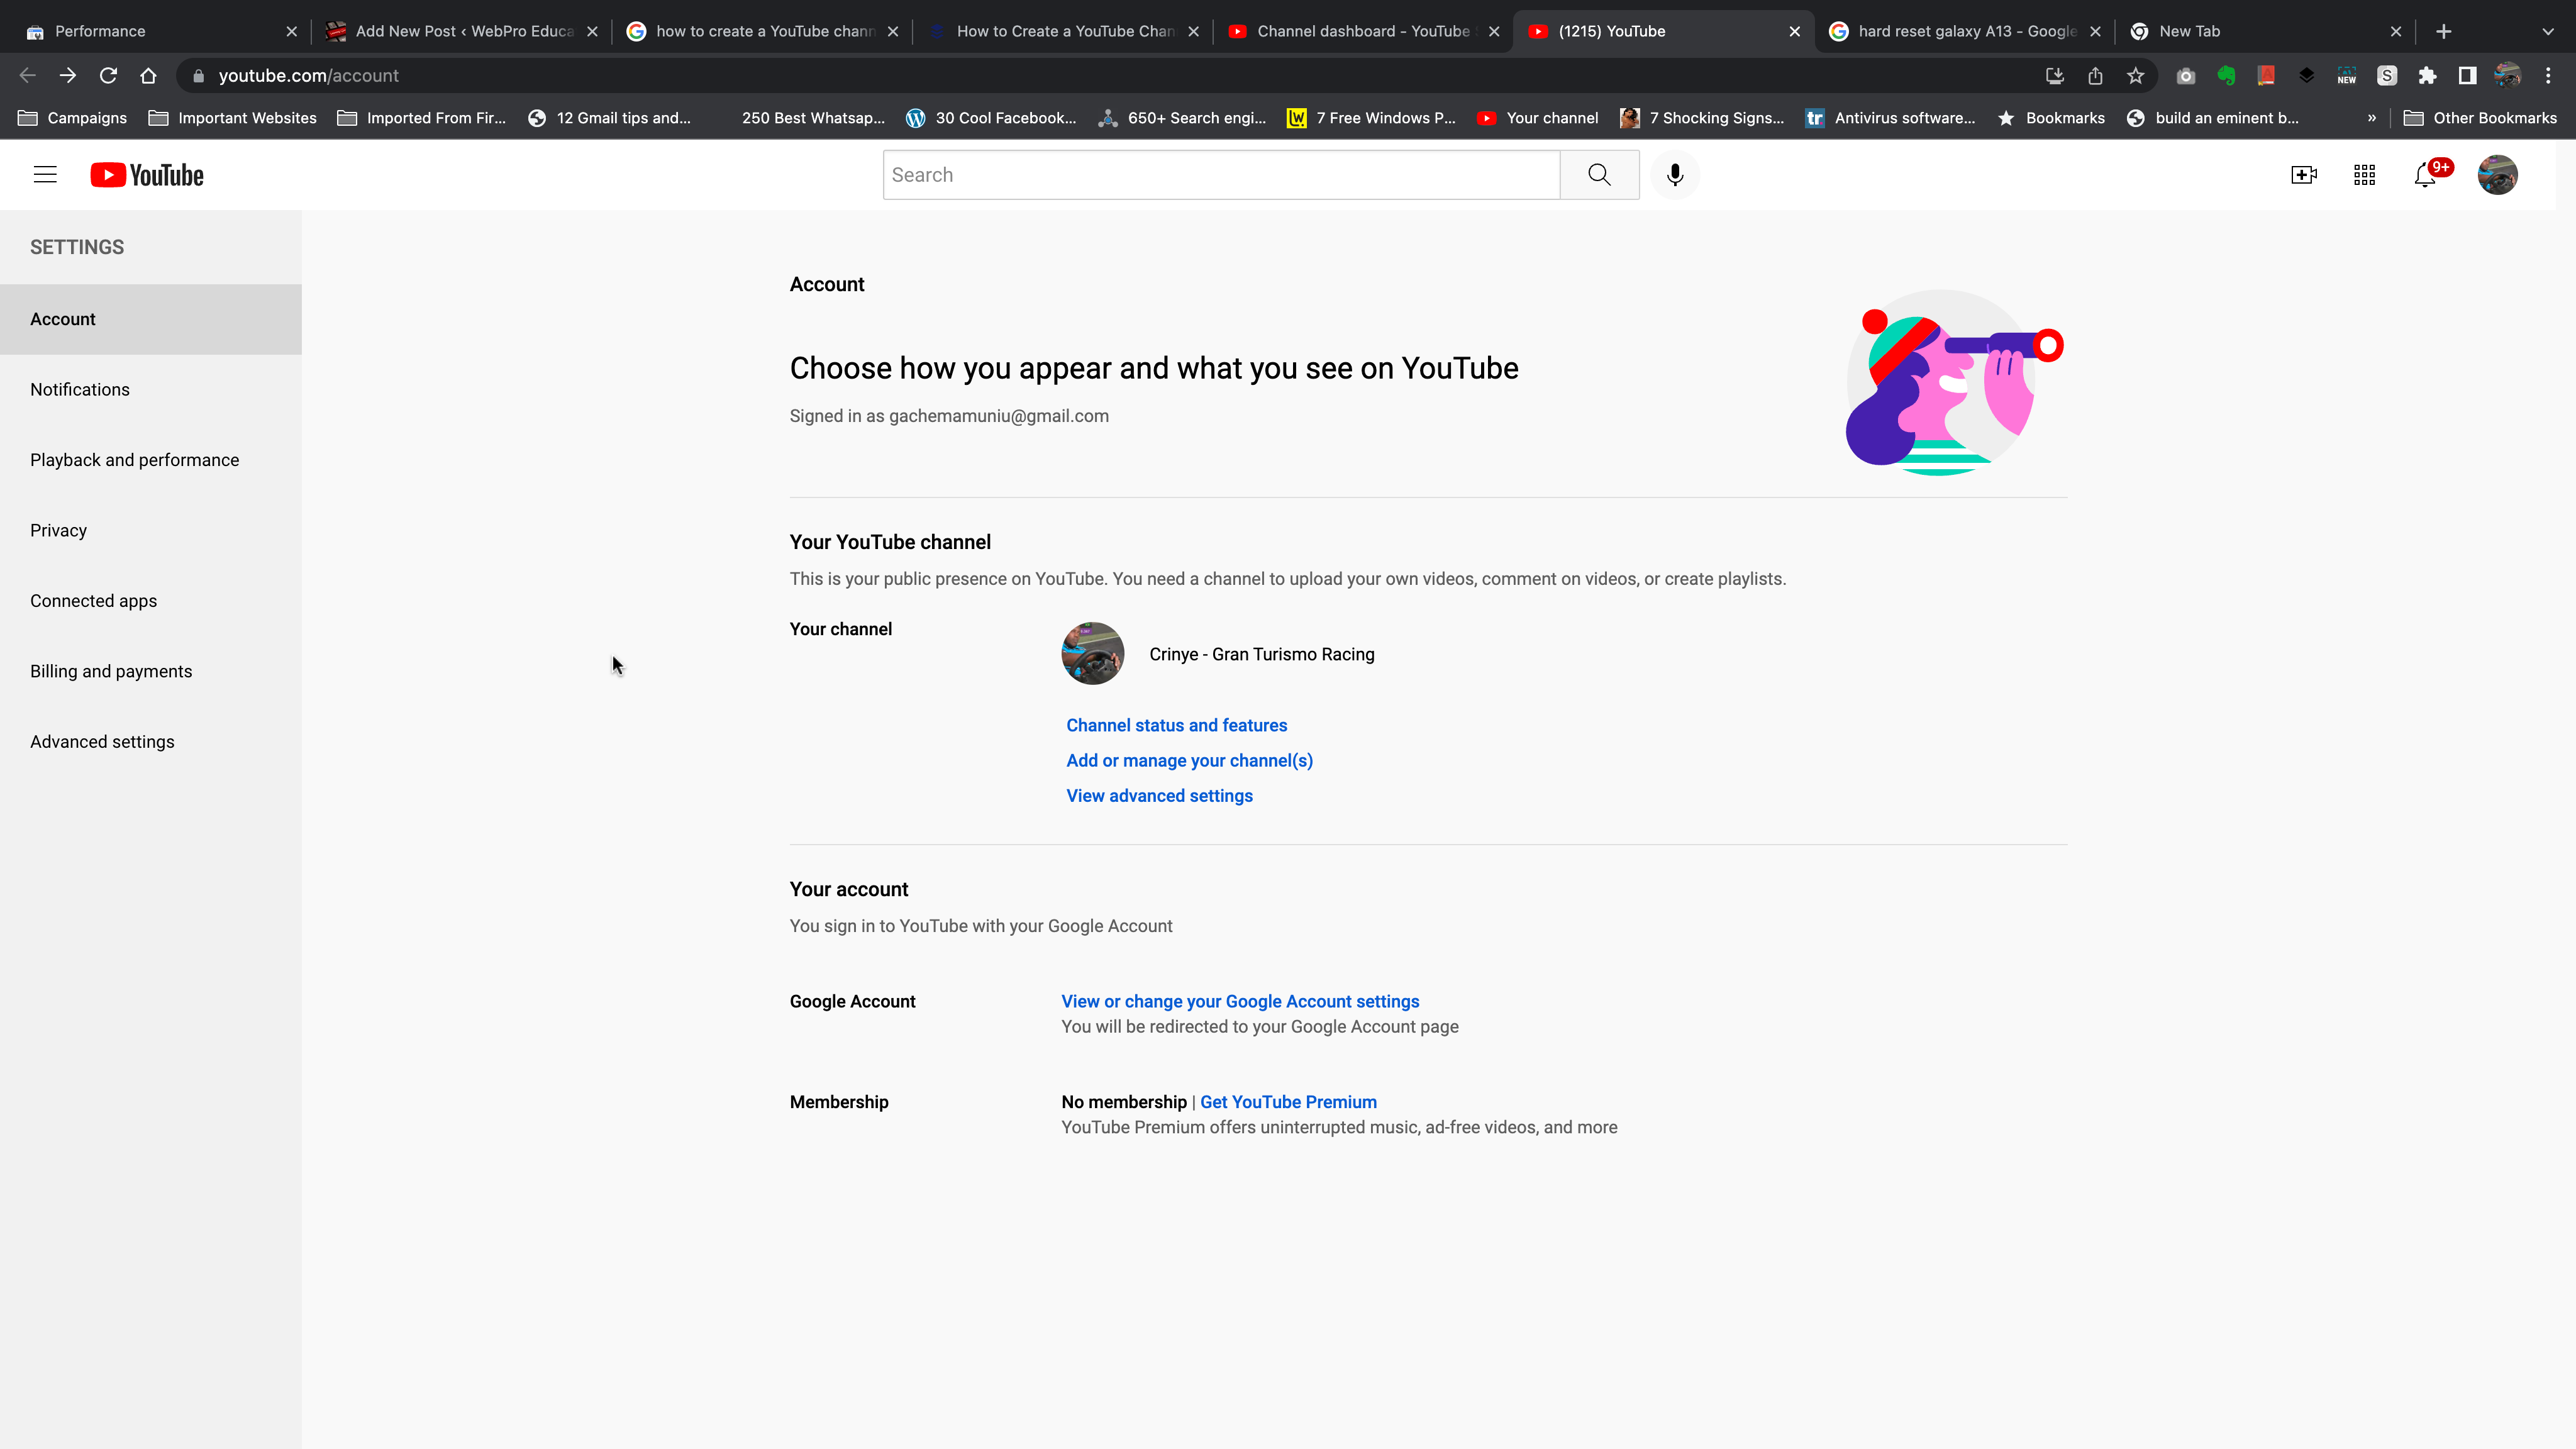Switch to the New Tab tab
The image size is (2576, 1449).
(x=2265, y=32)
